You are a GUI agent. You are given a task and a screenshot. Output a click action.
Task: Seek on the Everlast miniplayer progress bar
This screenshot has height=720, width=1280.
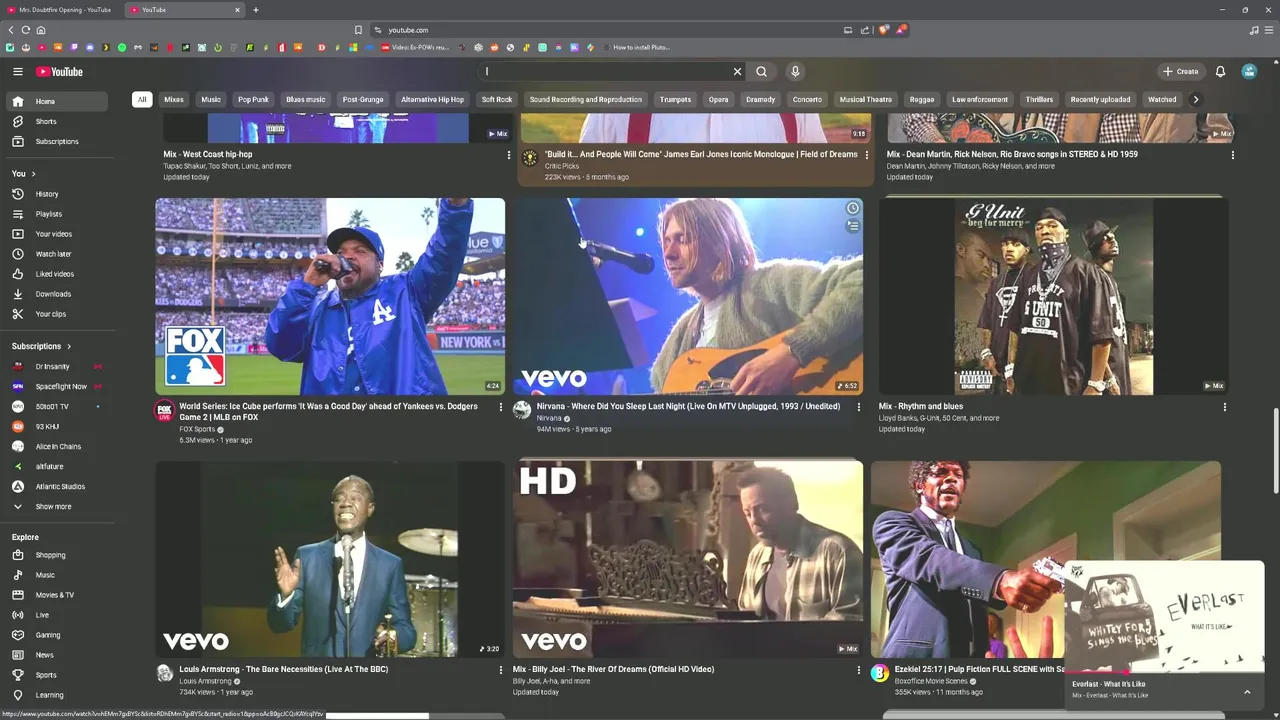[x=1164, y=673]
